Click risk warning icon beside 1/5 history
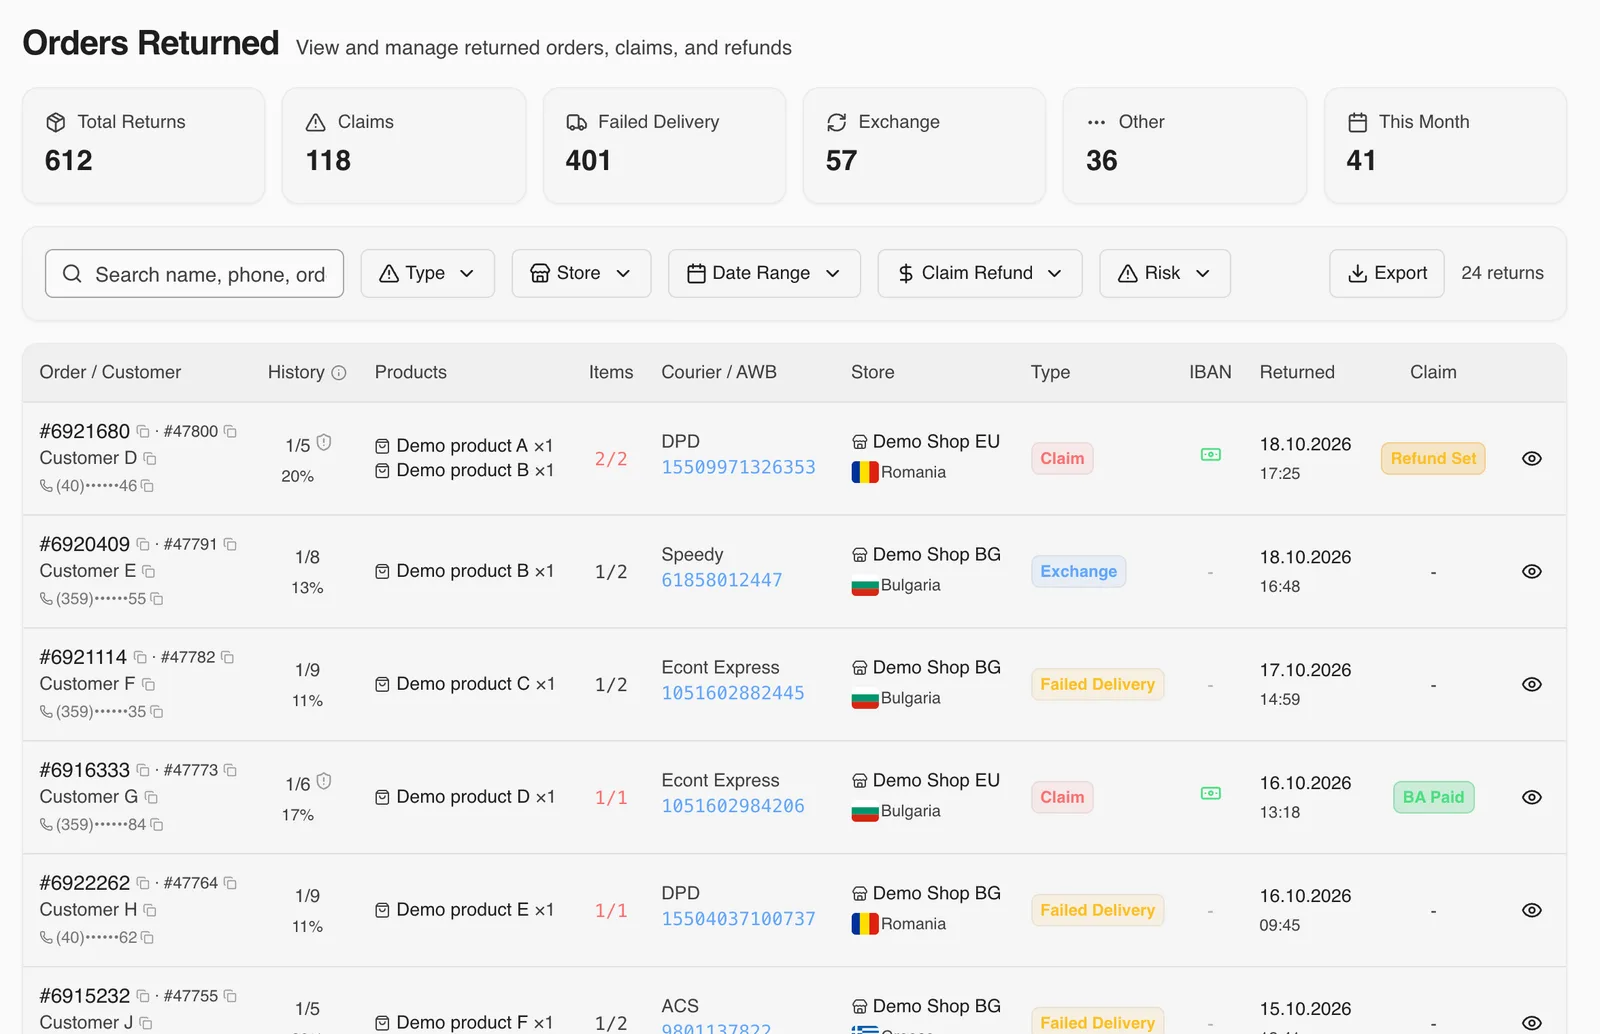1600x1034 pixels. 324,443
